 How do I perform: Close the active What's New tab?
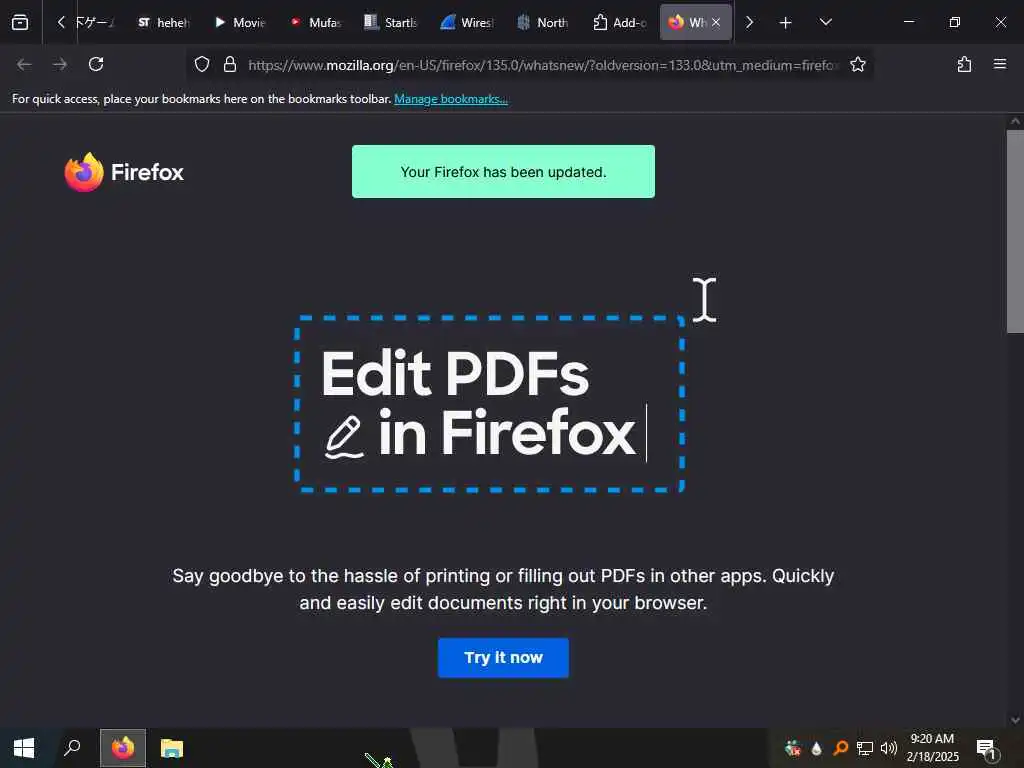(716, 22)
